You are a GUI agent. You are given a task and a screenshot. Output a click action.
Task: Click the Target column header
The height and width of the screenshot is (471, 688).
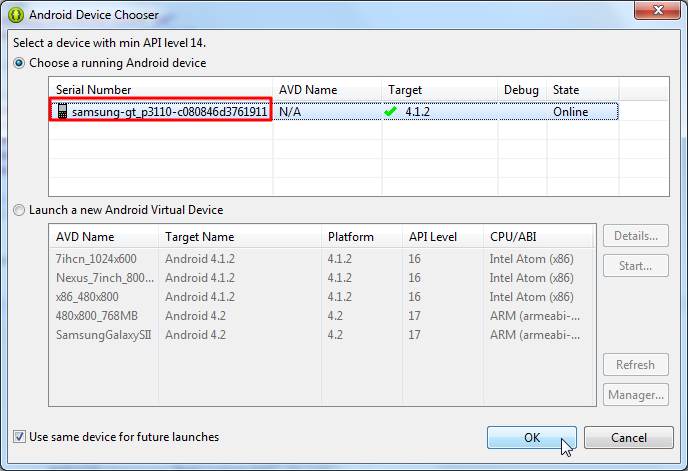[x=440, y=90]
